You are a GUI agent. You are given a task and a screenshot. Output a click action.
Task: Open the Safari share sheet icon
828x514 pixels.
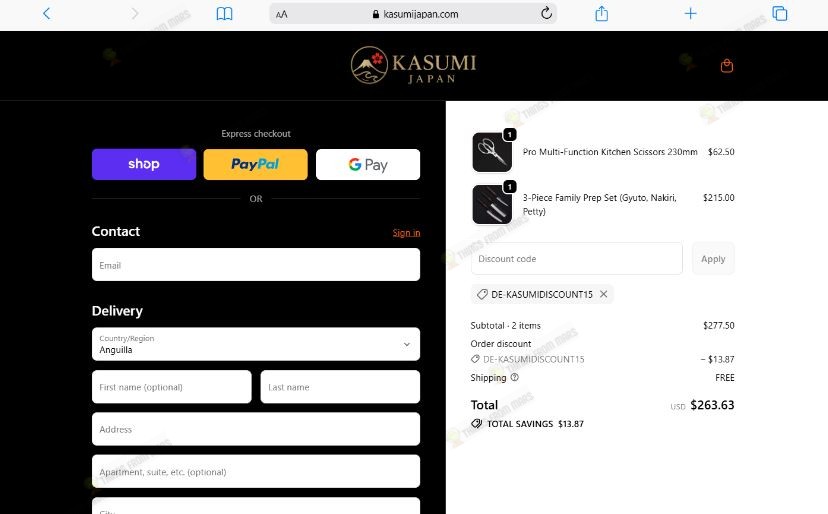[x=601, y=13]
